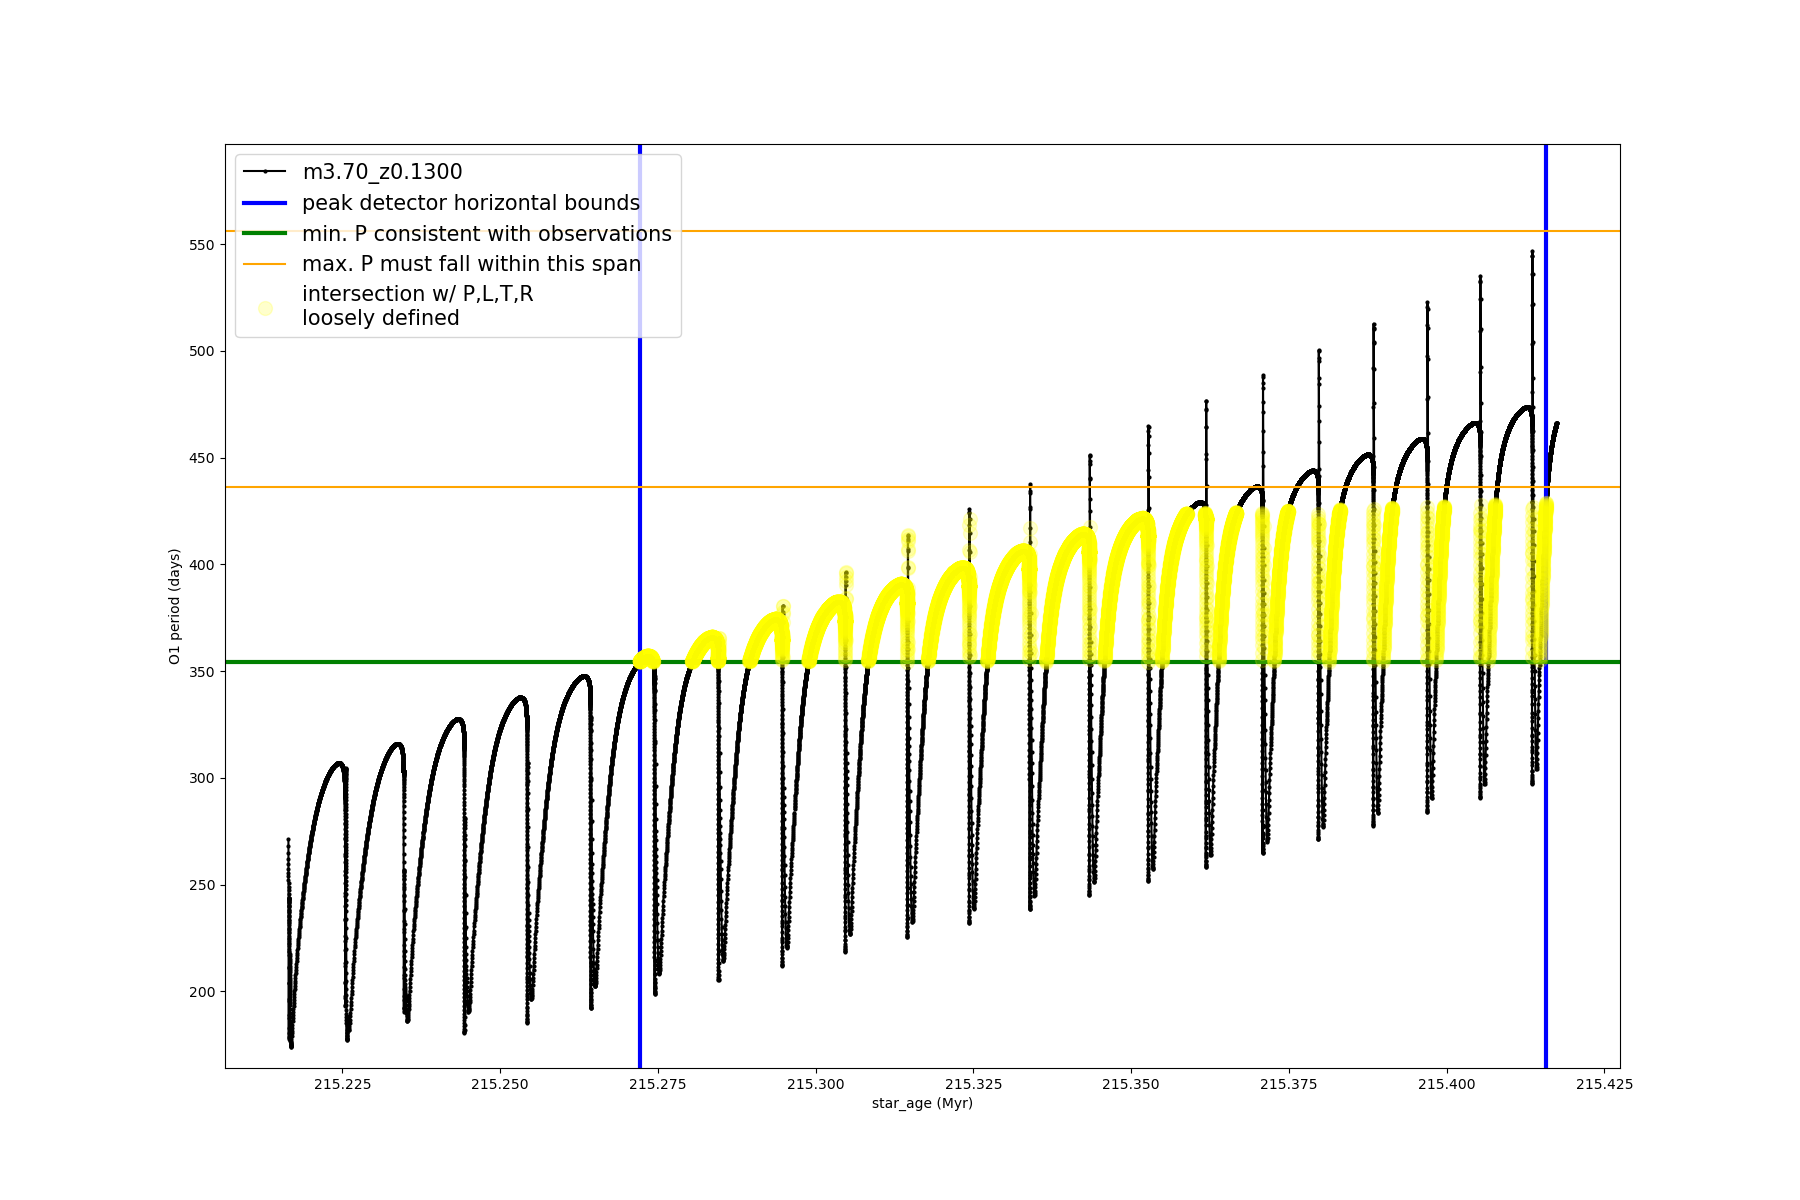The height and width of the screenshot is (1200, 1800).
Task: Click the 550 y-axis tick label
Action: pos(202,245)
